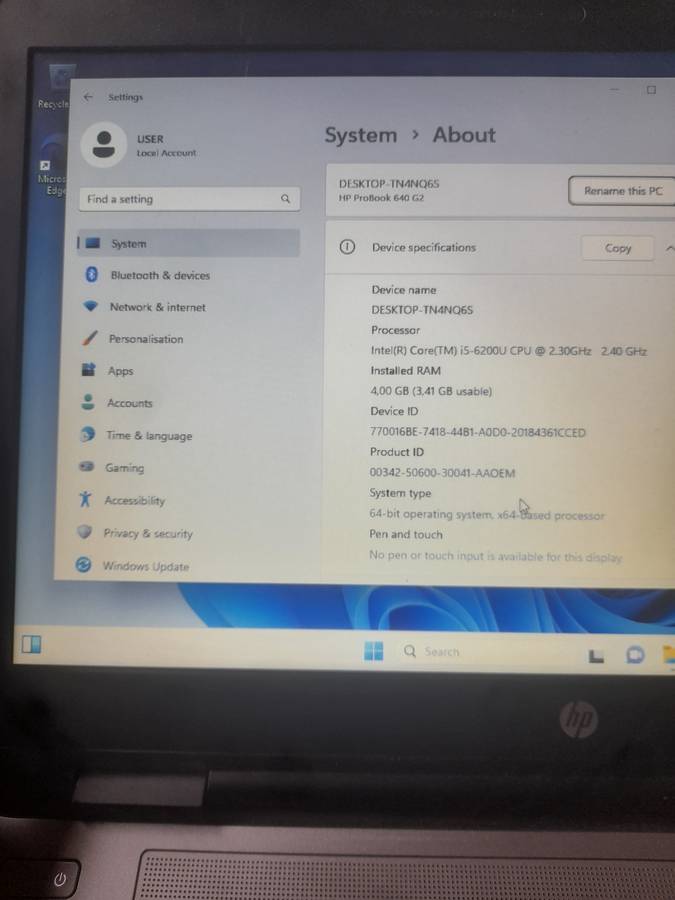Open Bluetooth & devices settings
The width and height of the screenshot is (675, 900).
coord(159,275)
